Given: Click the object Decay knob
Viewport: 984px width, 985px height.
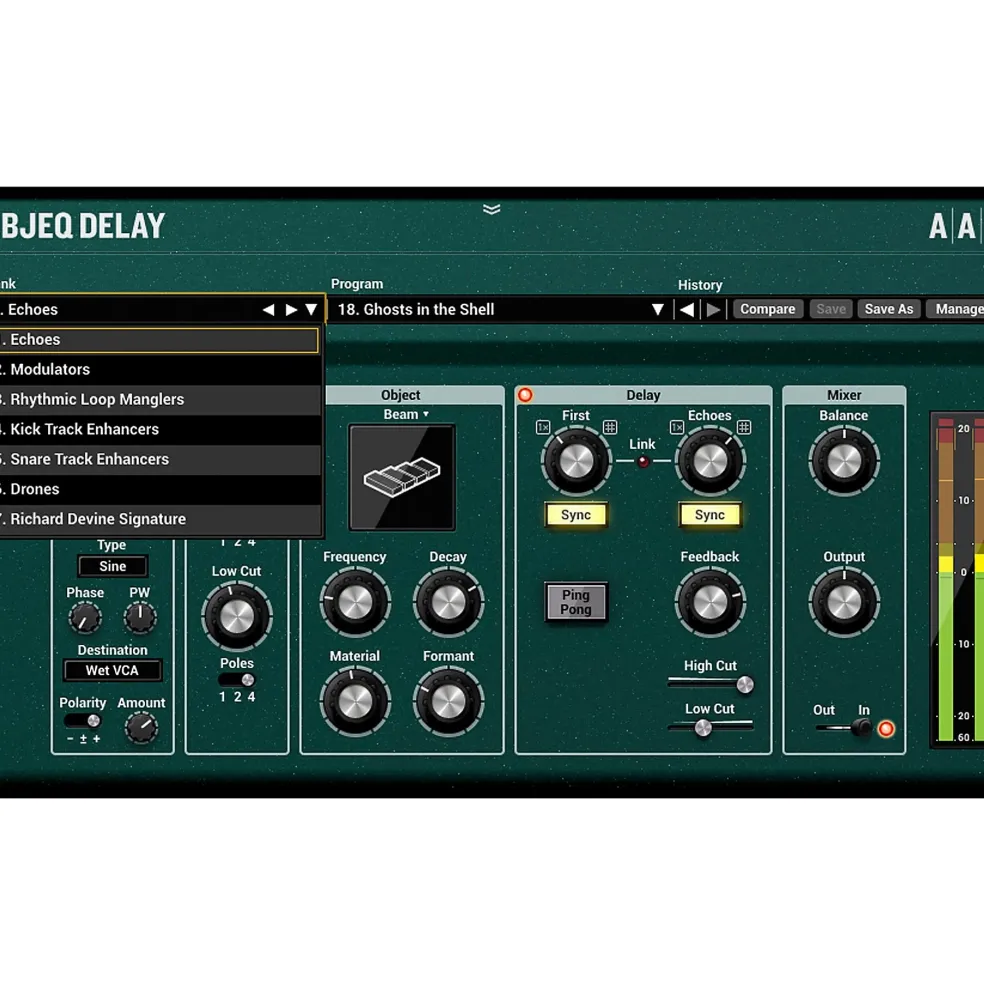Looking at the screenshot, I should coord(448,602).
